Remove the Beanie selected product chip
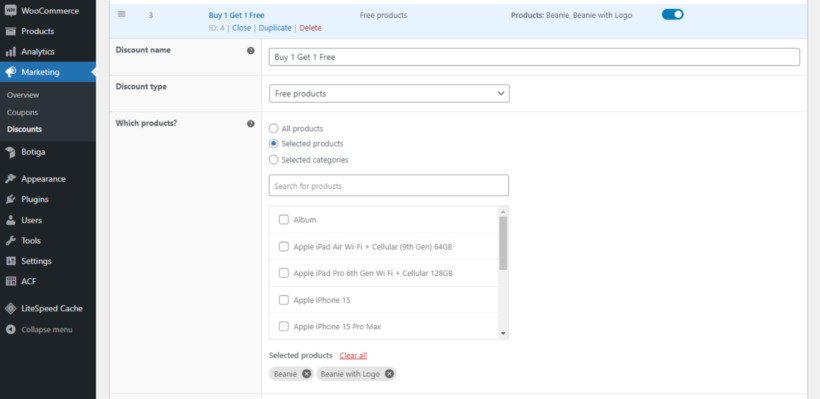 [306, 374]
